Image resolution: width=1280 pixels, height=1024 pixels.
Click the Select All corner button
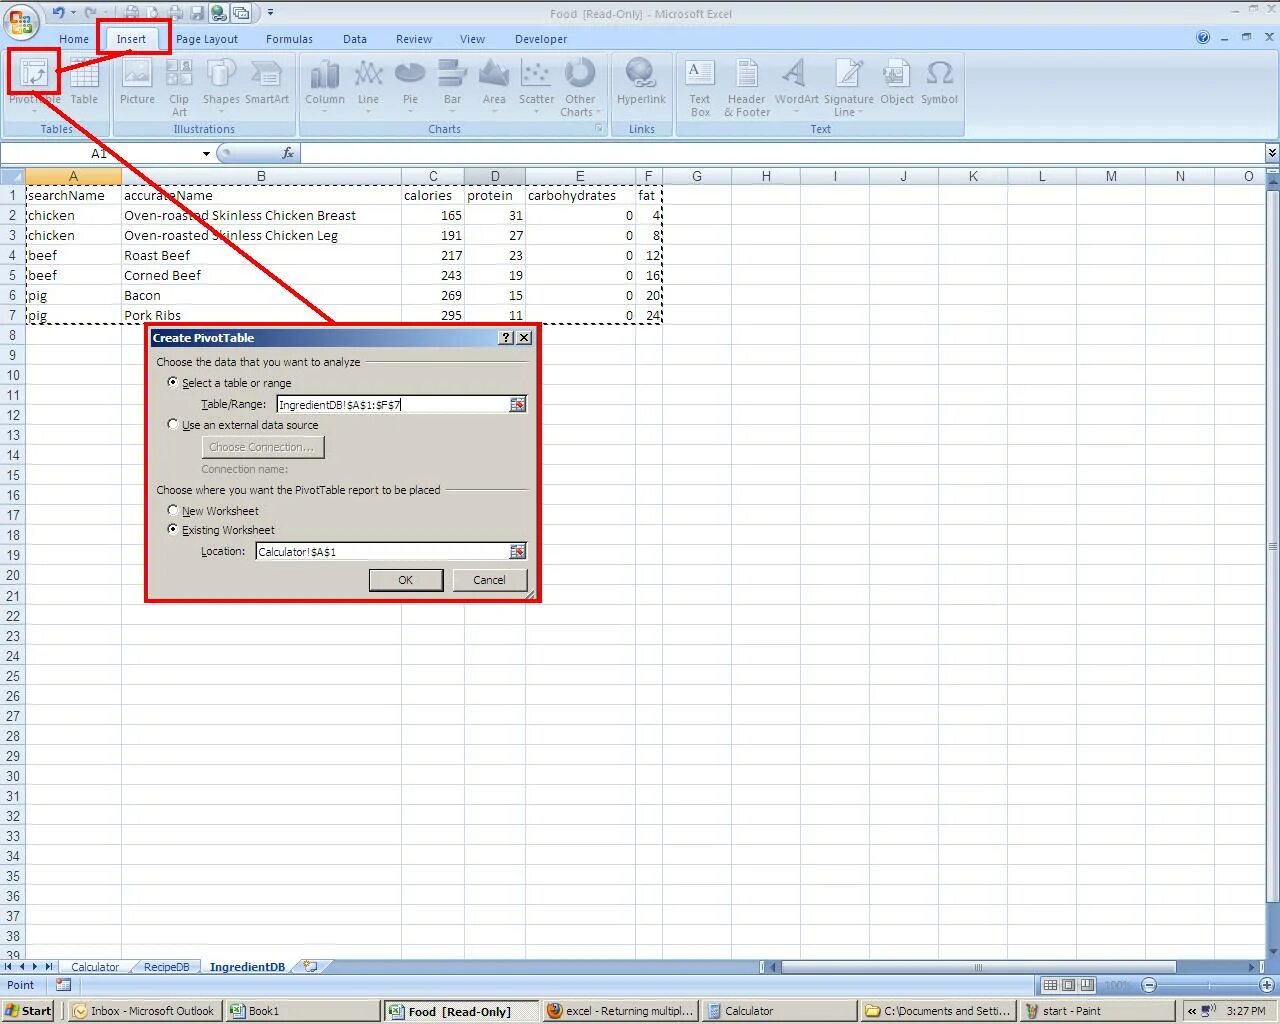[x=13, y=176]
